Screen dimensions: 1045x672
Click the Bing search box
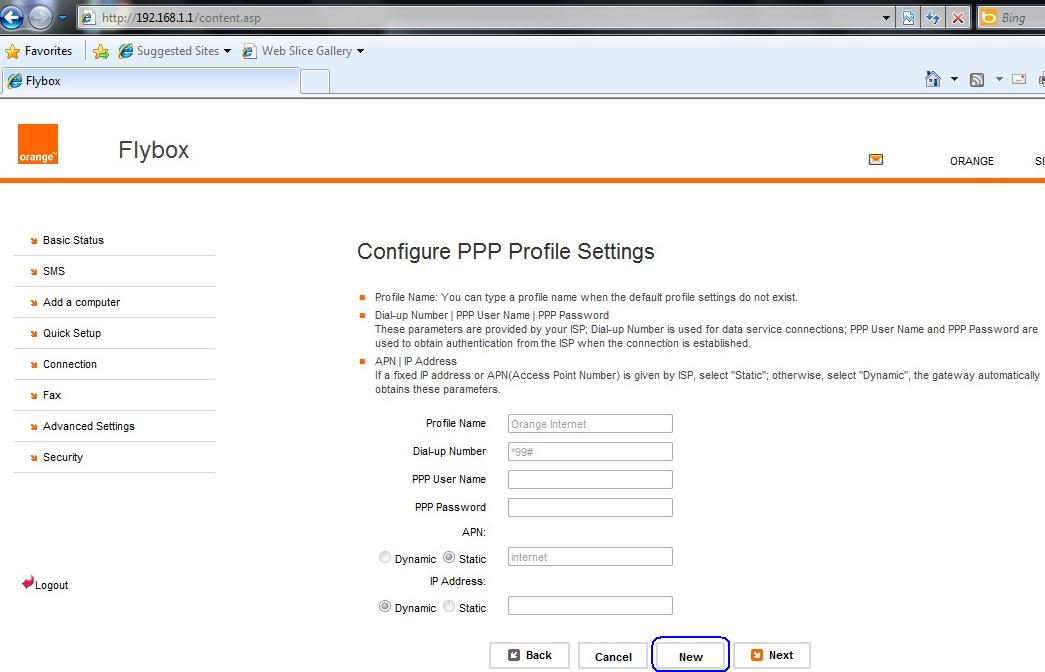tap(1012, 18)
